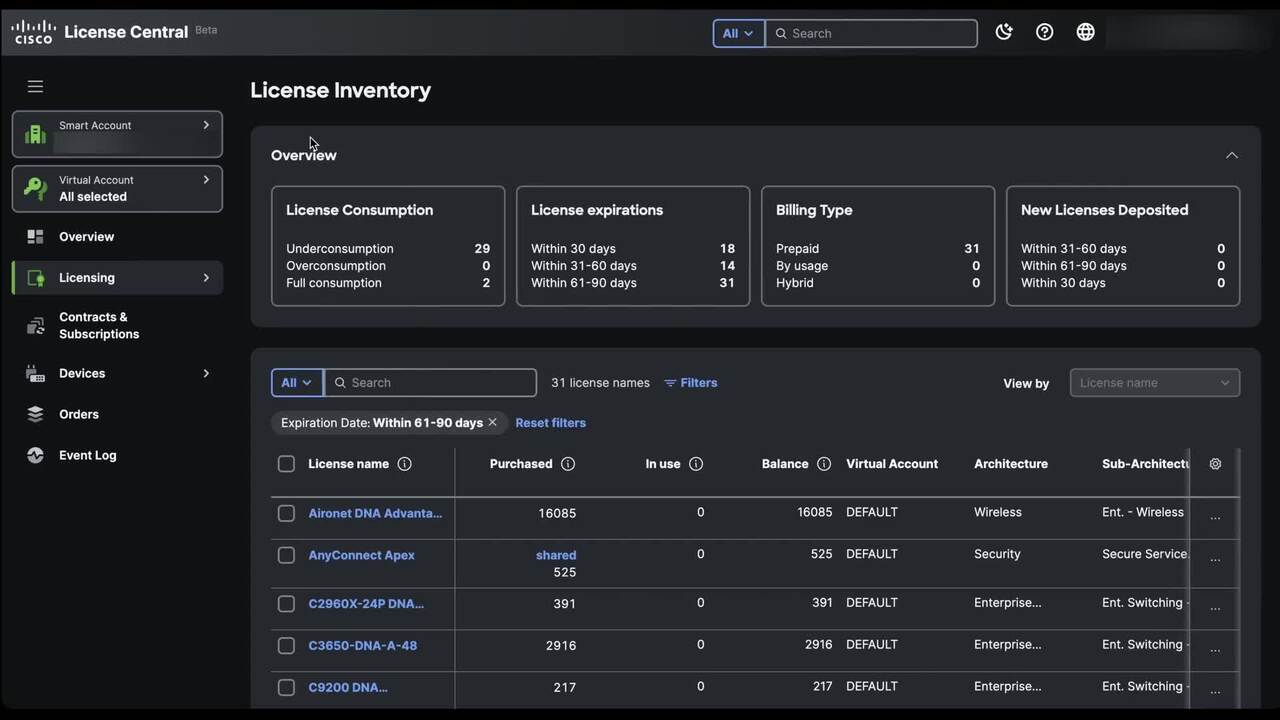Select the Billing Type overview card
Viewport: 1280px width, 720px height.
pyautogui.click(x=878, y=246)
